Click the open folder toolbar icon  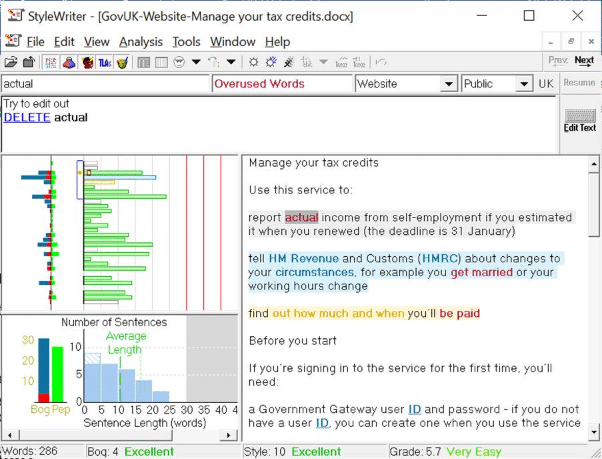click(11, 62)
